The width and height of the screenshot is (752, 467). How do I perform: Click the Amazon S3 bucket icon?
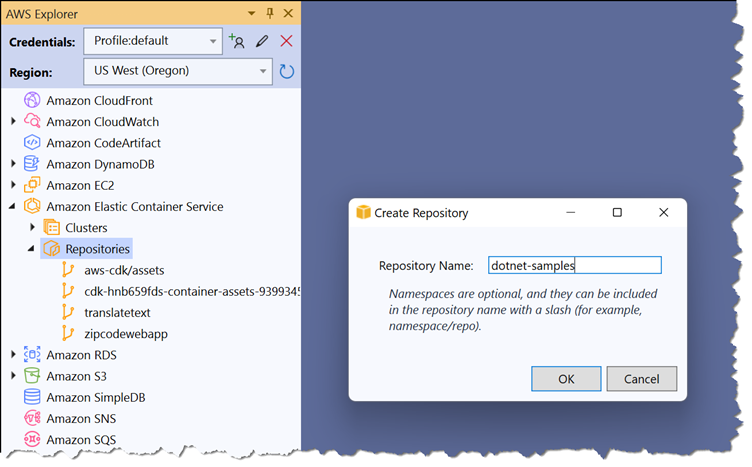(x=32, y=375)
